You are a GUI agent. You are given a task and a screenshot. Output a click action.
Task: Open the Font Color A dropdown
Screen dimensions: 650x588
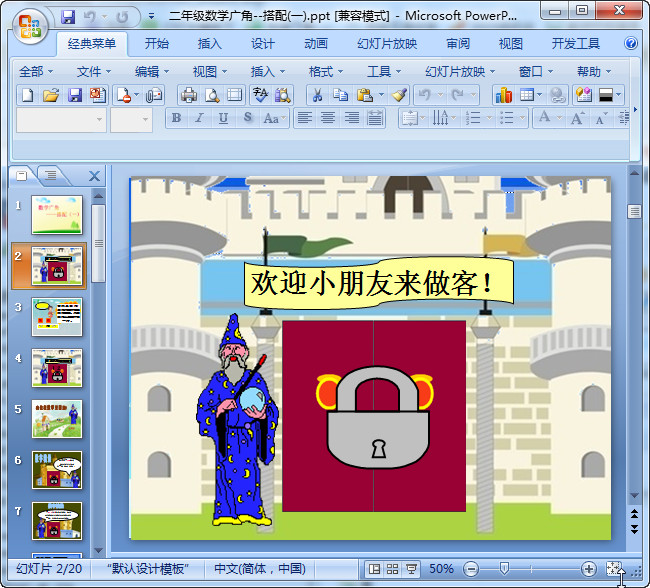click(559, 118)
